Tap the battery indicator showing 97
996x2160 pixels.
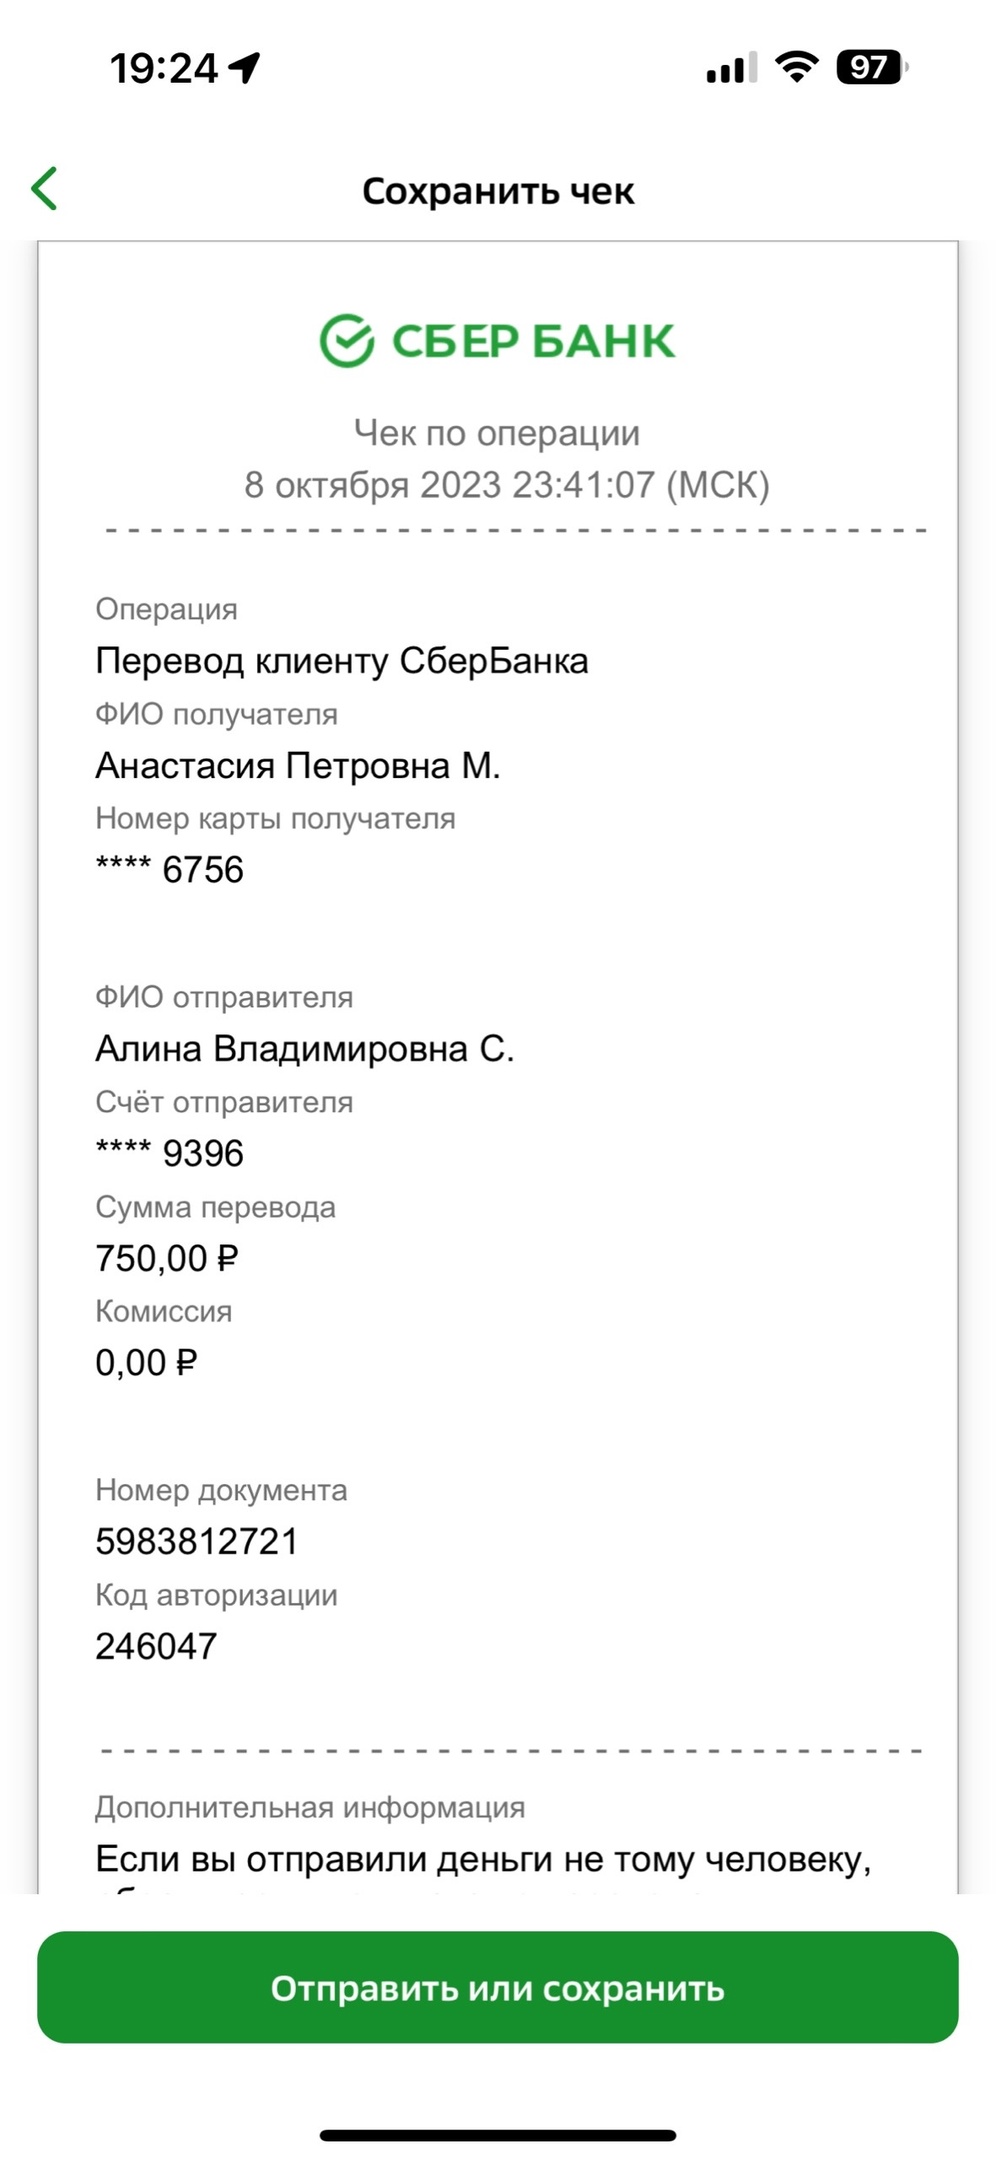(871, 67)
